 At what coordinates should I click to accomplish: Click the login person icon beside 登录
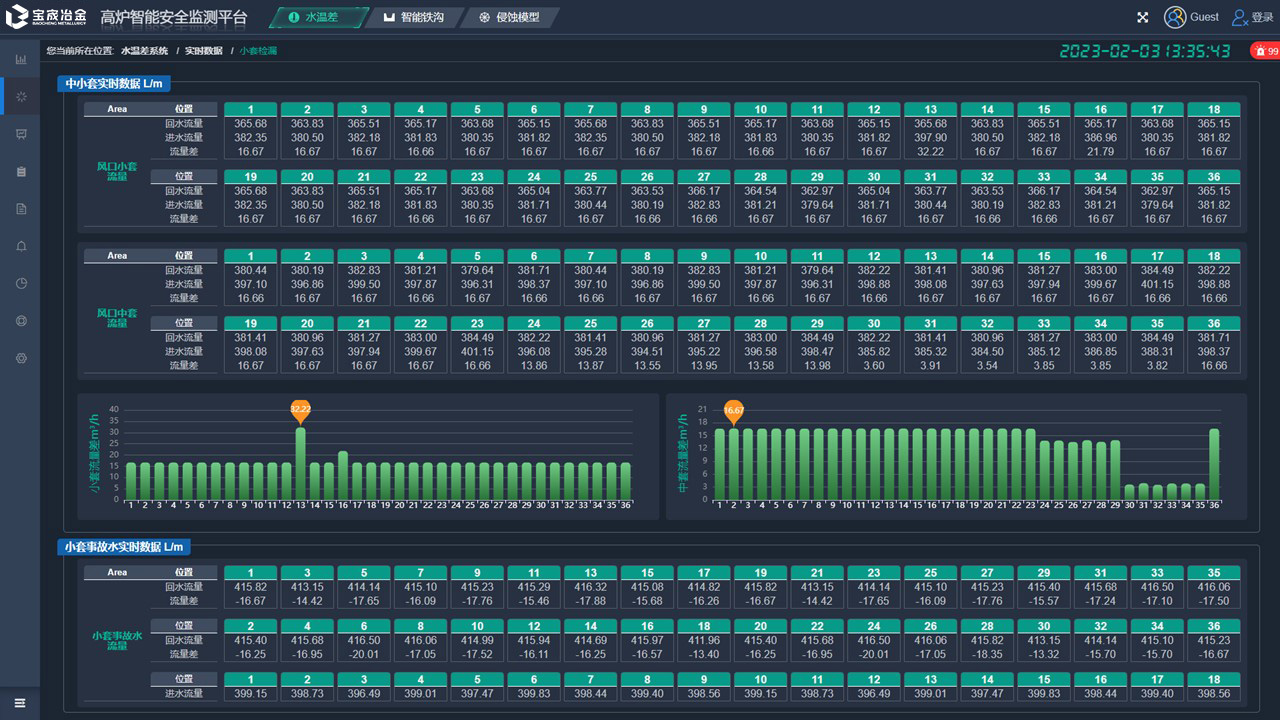1239,17
